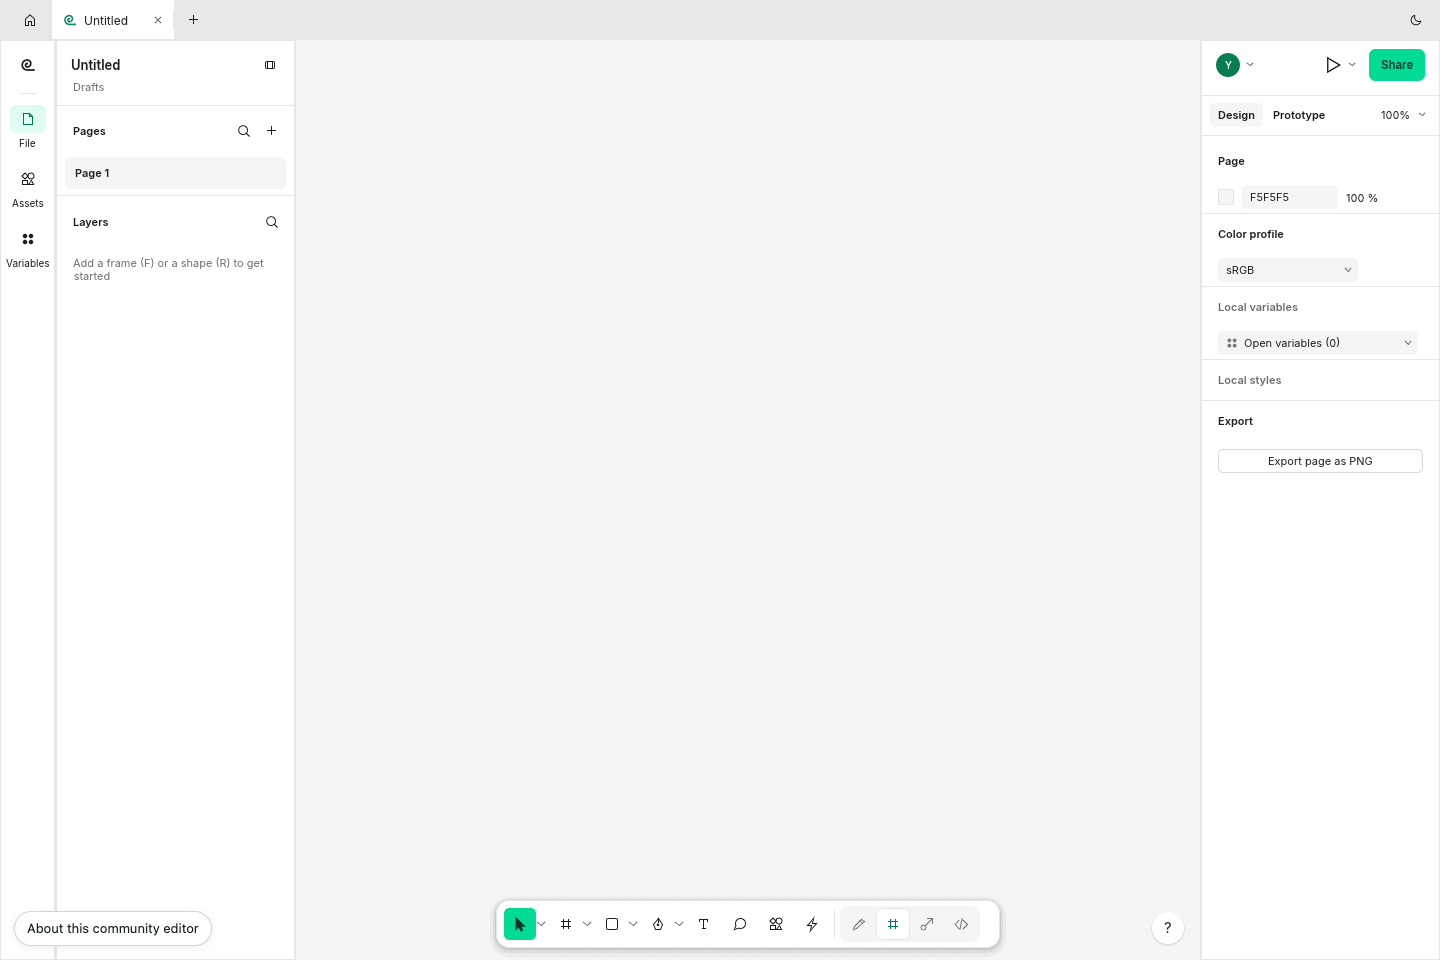Open the Variables sidebar tab
The image size is (1440, 960).
(x=28, y=247)
